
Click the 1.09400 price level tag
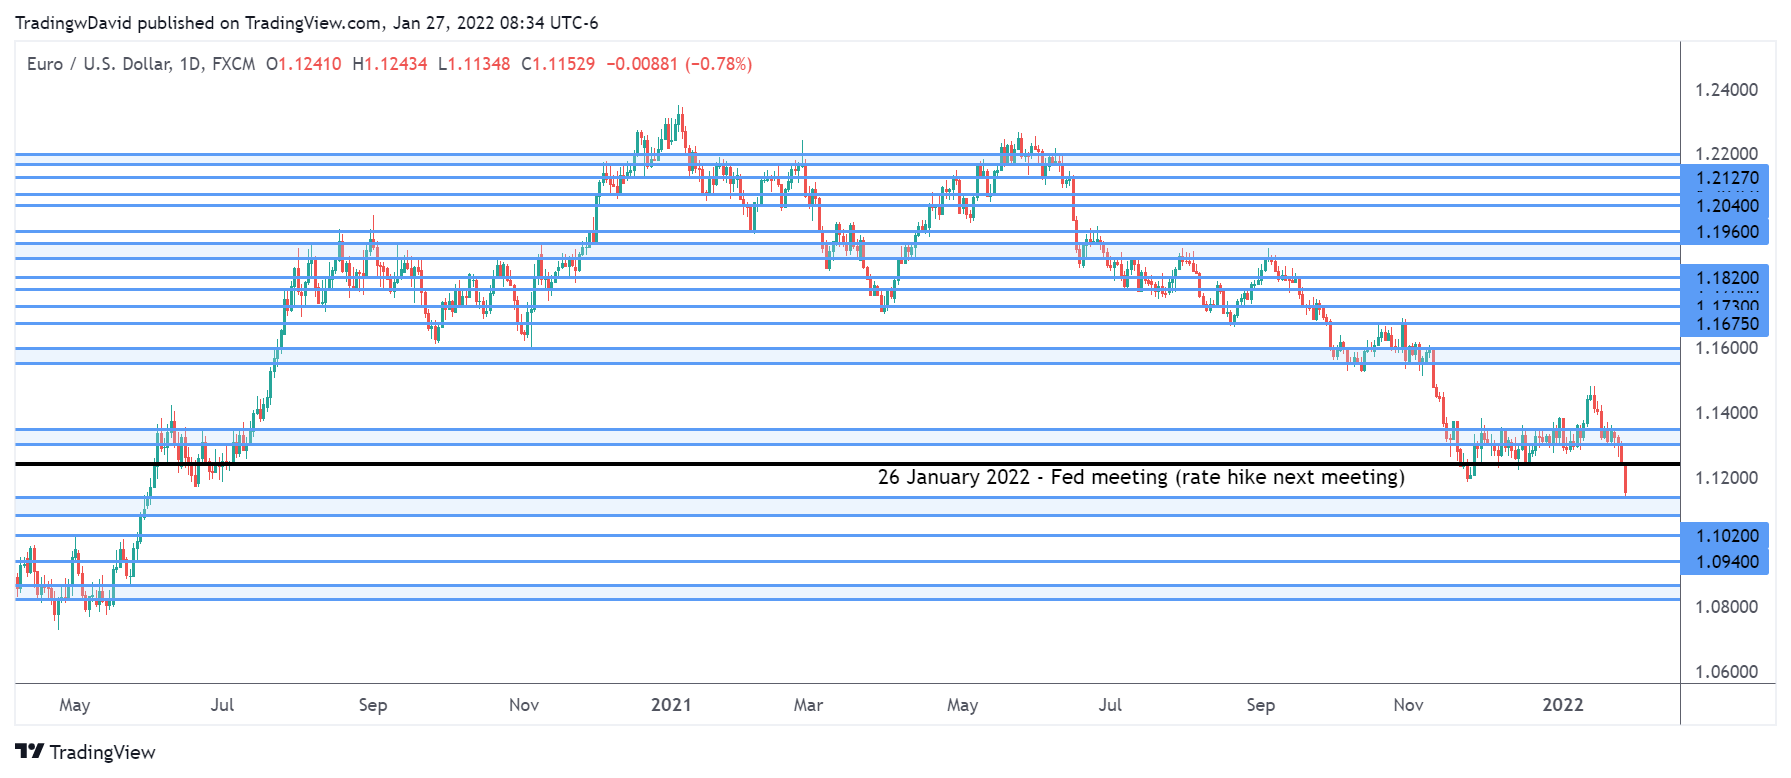[1726, 562]
